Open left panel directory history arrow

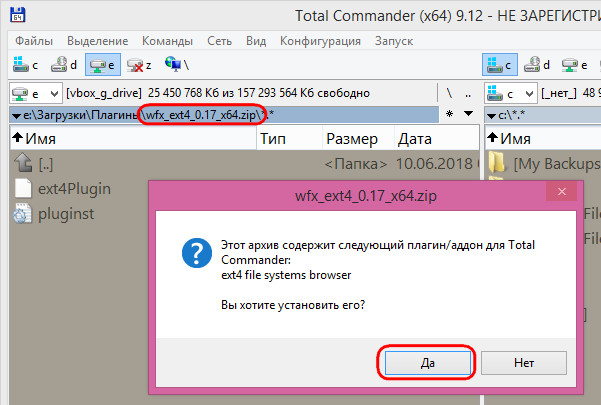[468, 114]
